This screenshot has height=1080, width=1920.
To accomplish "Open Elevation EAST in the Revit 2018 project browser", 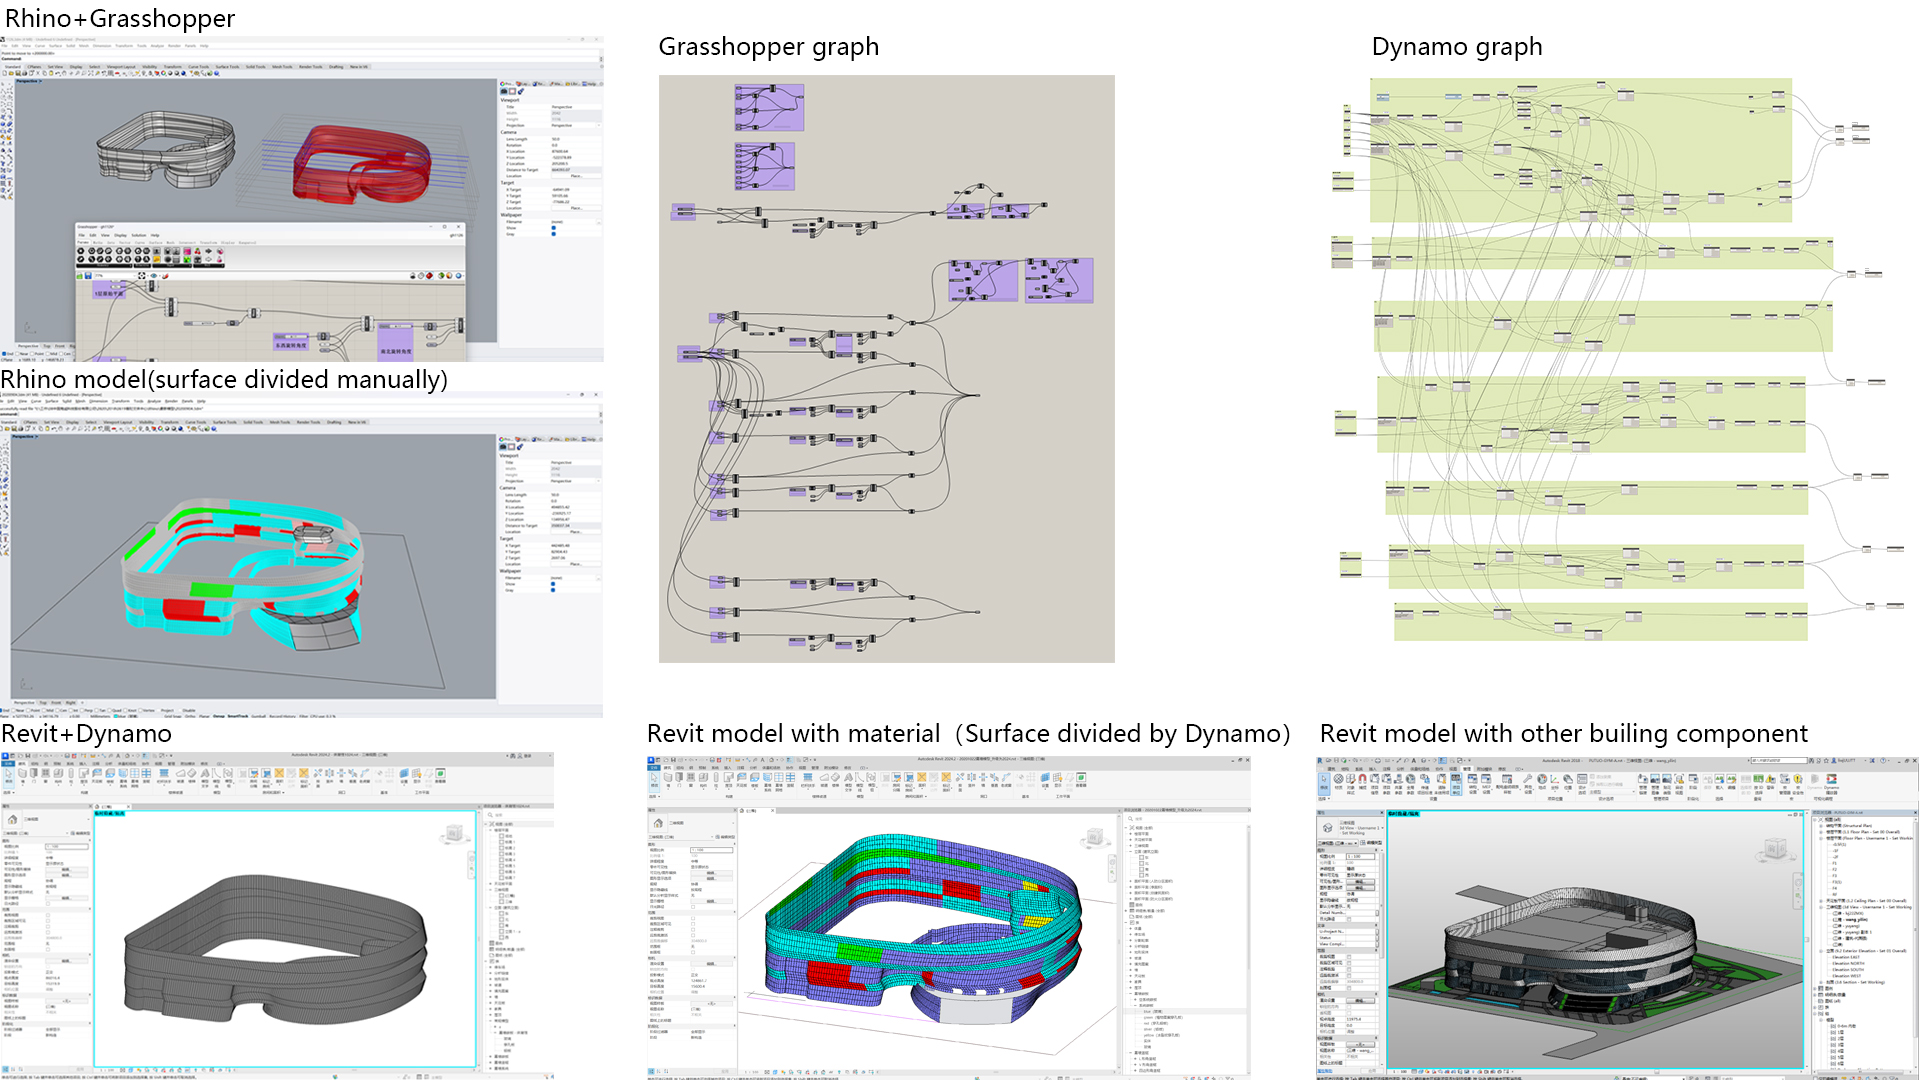I will point(1846,957).
